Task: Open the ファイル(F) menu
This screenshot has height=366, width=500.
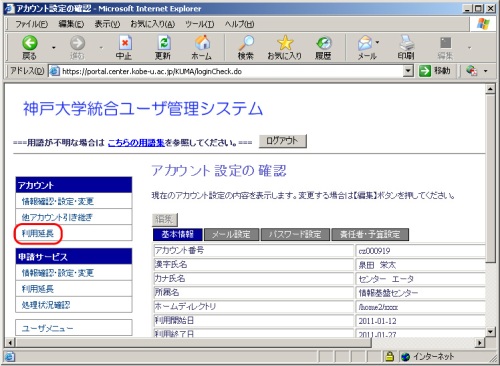Action: [x=32, y=24]
